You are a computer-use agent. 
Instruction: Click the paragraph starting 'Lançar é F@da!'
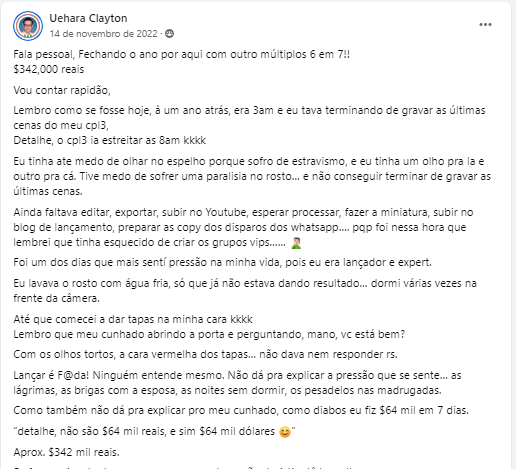point(237,383)
